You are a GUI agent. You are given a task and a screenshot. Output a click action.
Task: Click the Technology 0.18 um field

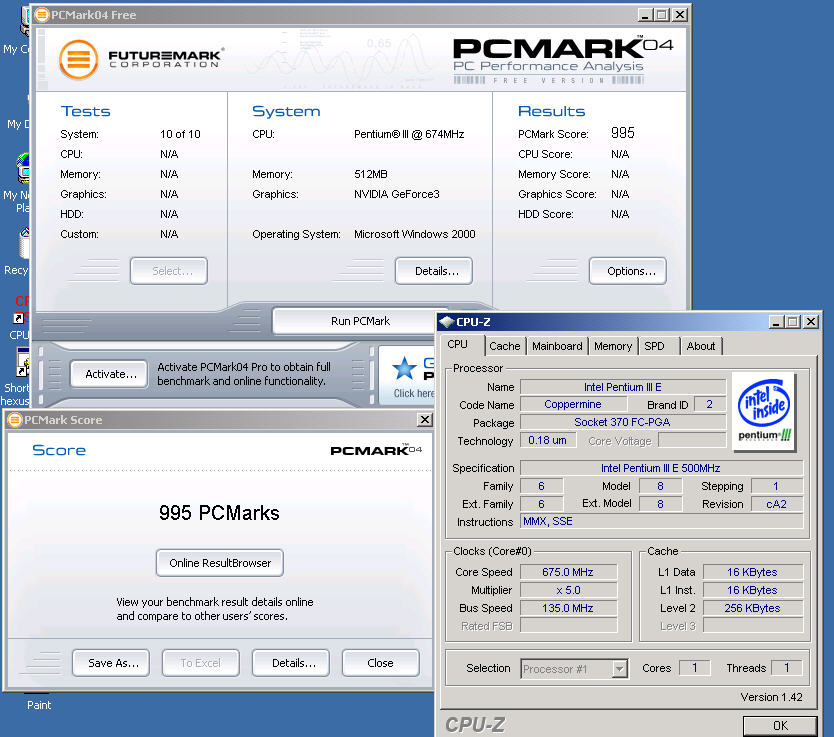coord(548,440)
